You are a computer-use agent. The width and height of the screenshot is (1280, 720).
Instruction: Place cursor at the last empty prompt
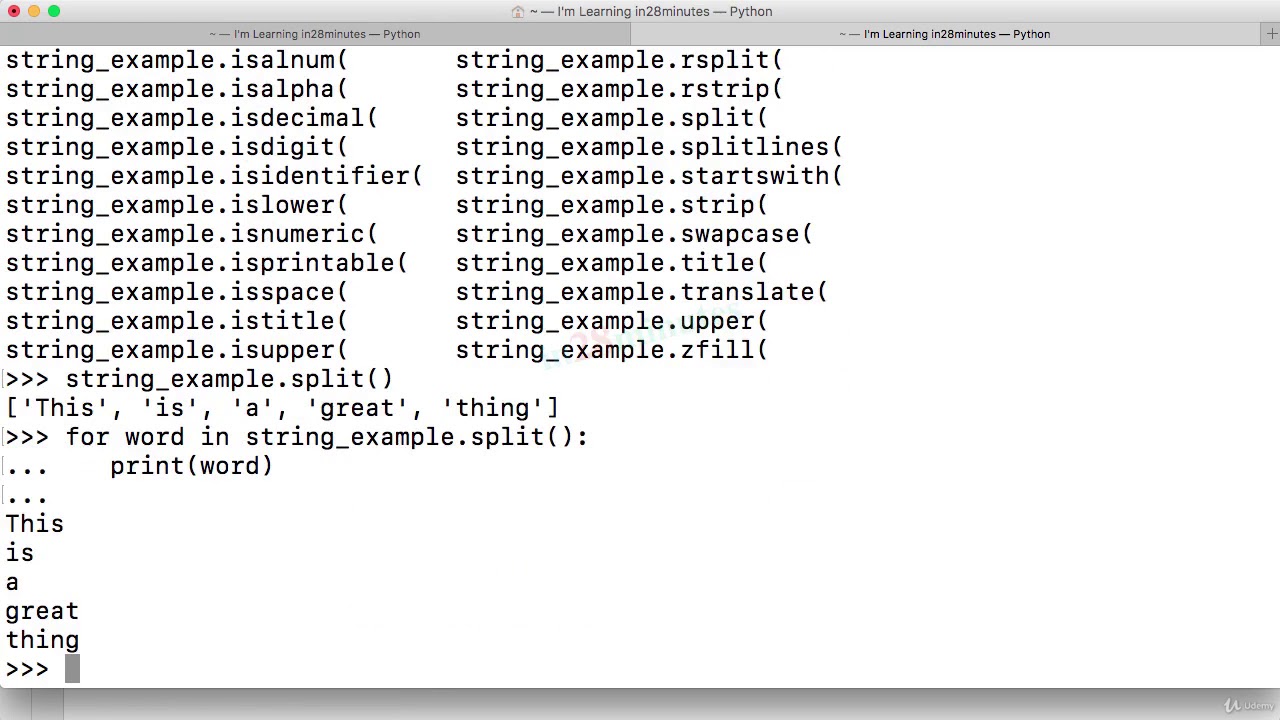(72, 669)
